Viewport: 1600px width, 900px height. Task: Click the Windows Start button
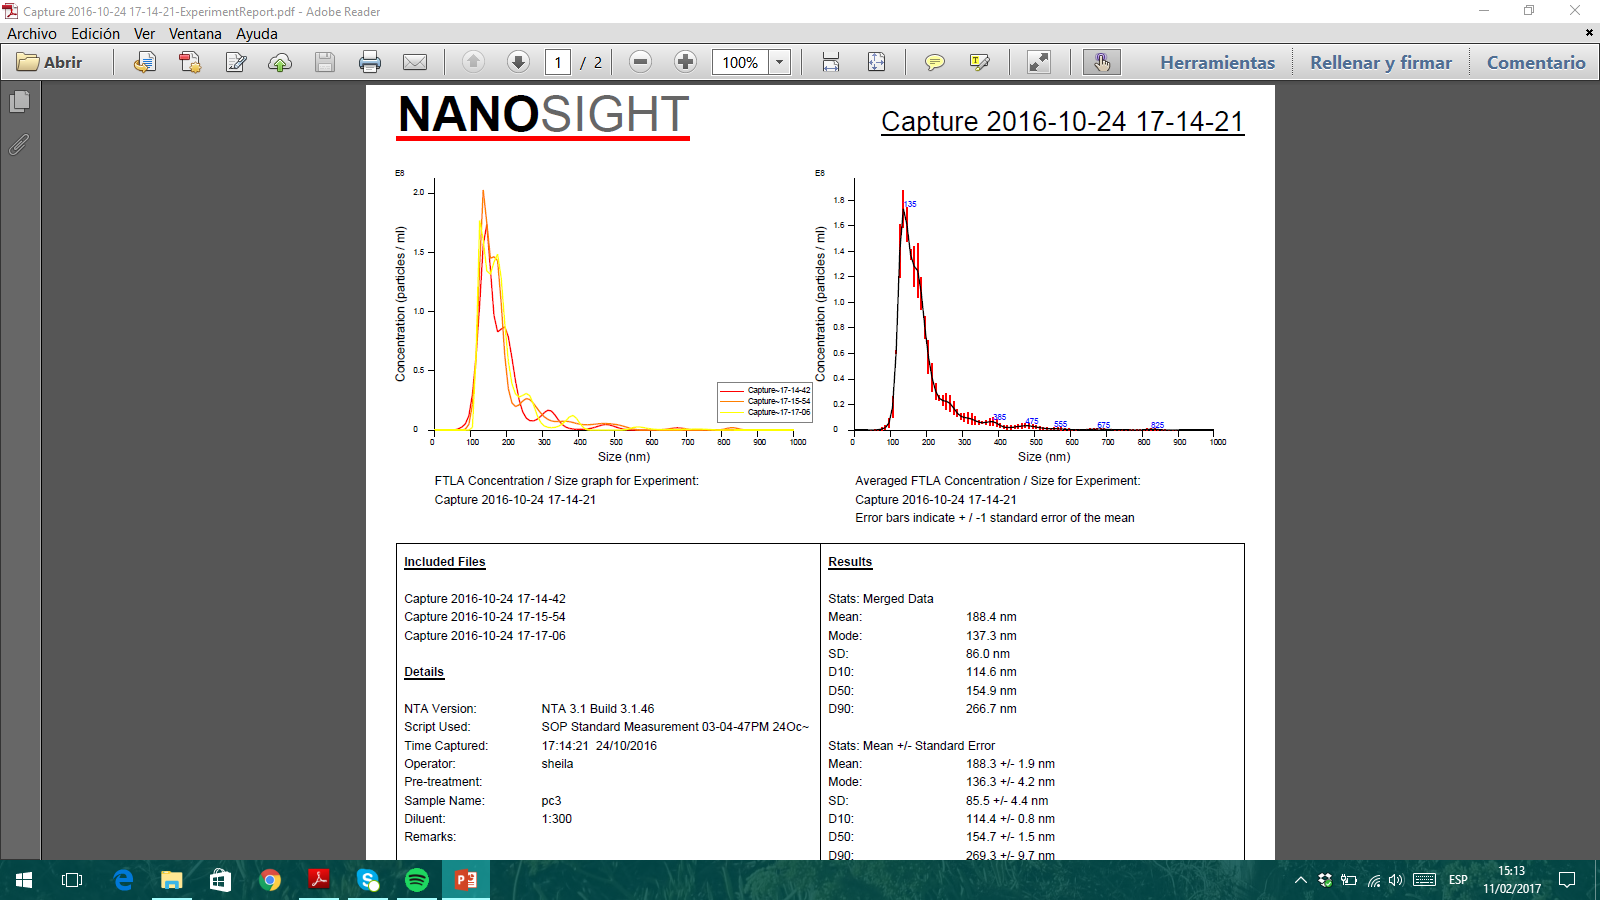24,880
